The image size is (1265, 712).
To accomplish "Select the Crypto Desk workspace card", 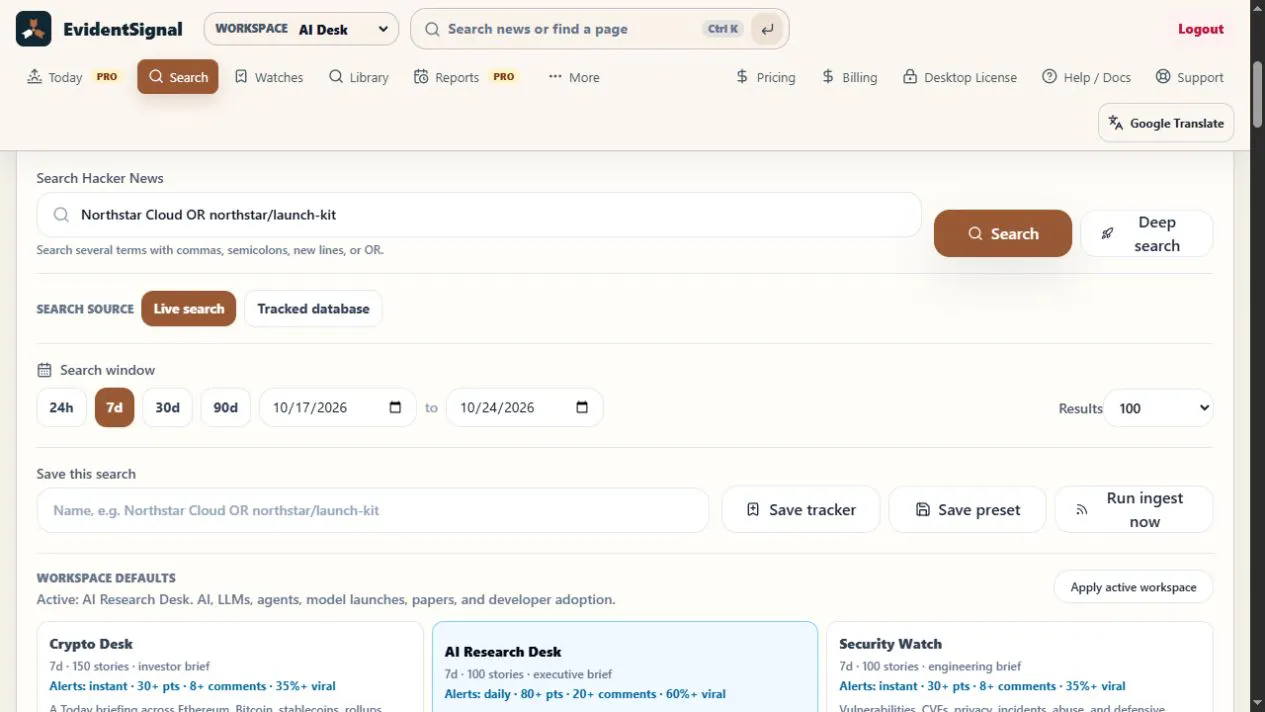I will [230, 667].
